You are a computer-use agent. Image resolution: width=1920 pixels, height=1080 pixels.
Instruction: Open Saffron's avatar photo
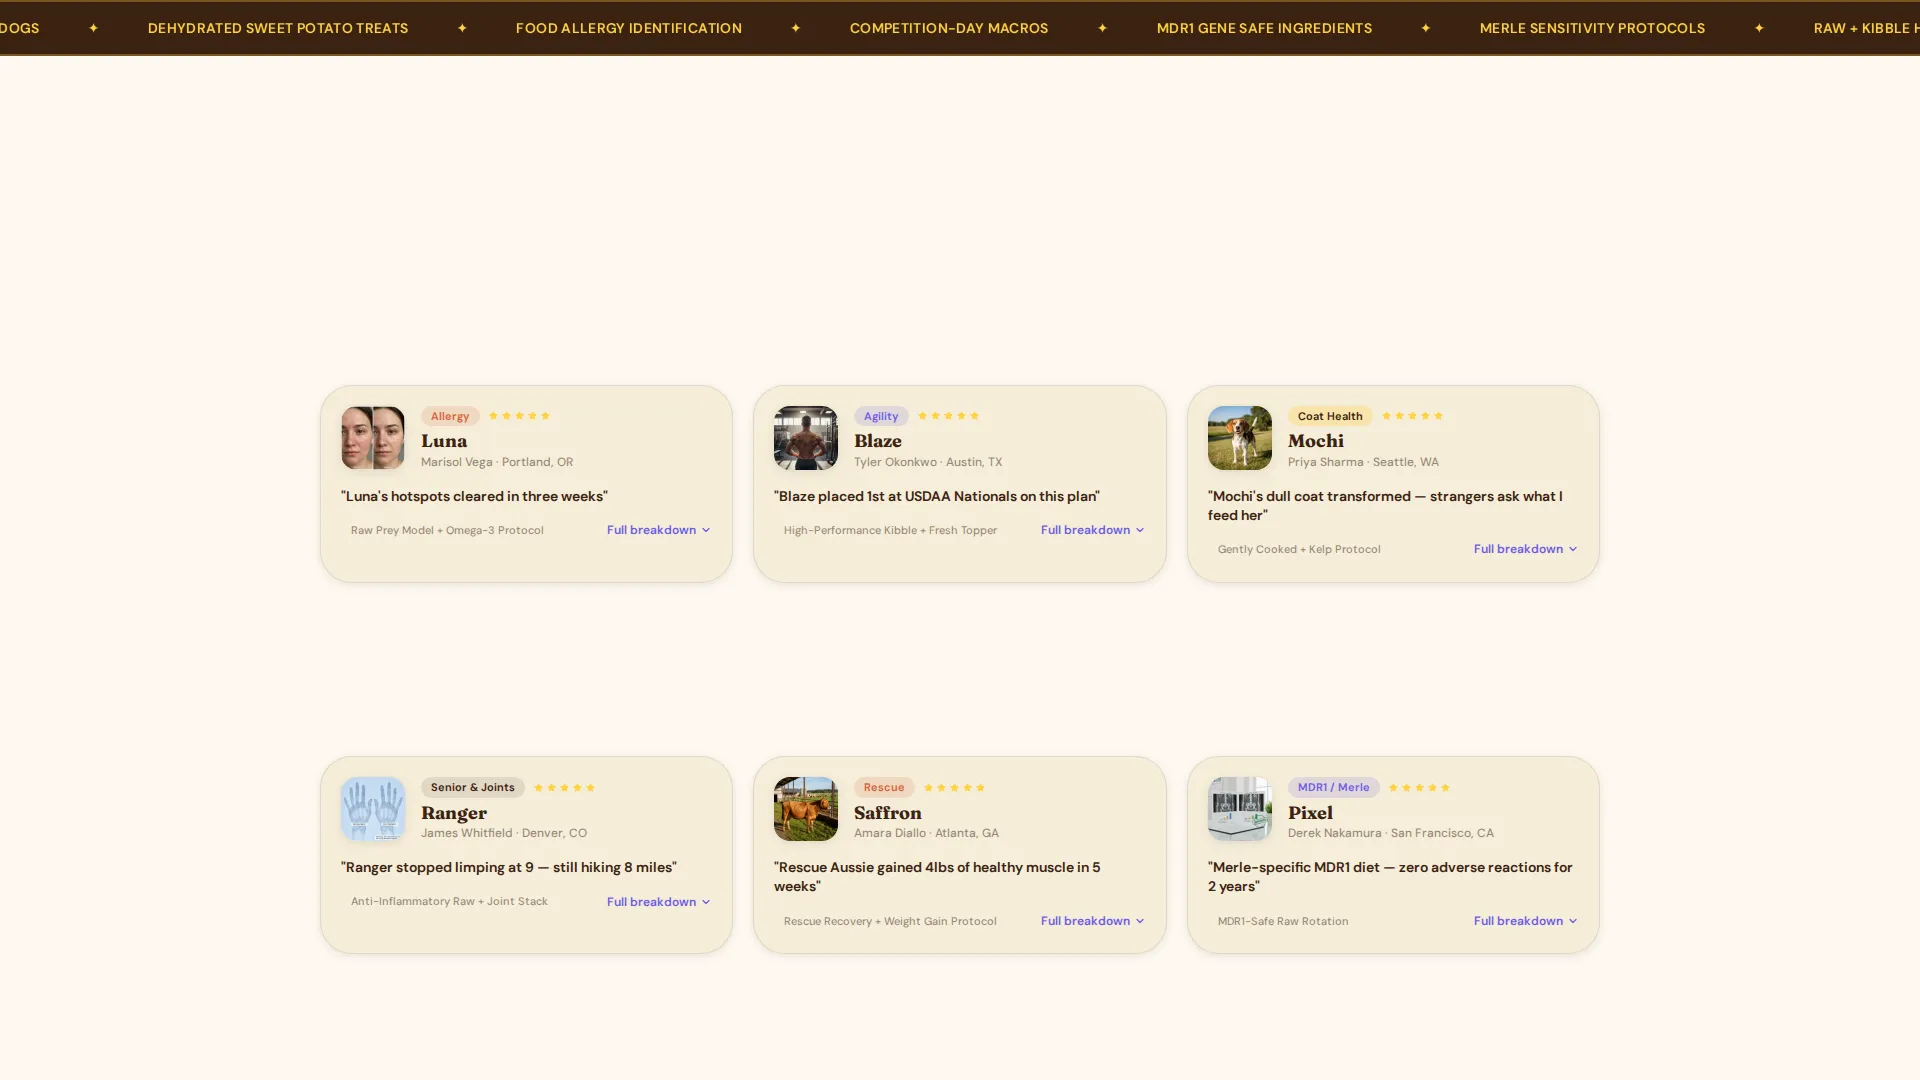806,809
